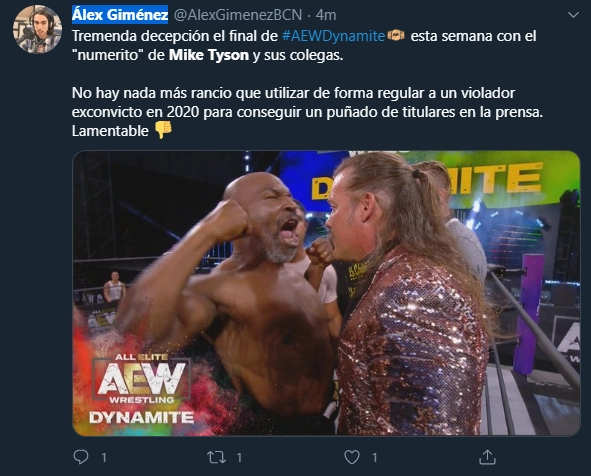
Task: Click the reply count number
Action: (x=104, y=458)
